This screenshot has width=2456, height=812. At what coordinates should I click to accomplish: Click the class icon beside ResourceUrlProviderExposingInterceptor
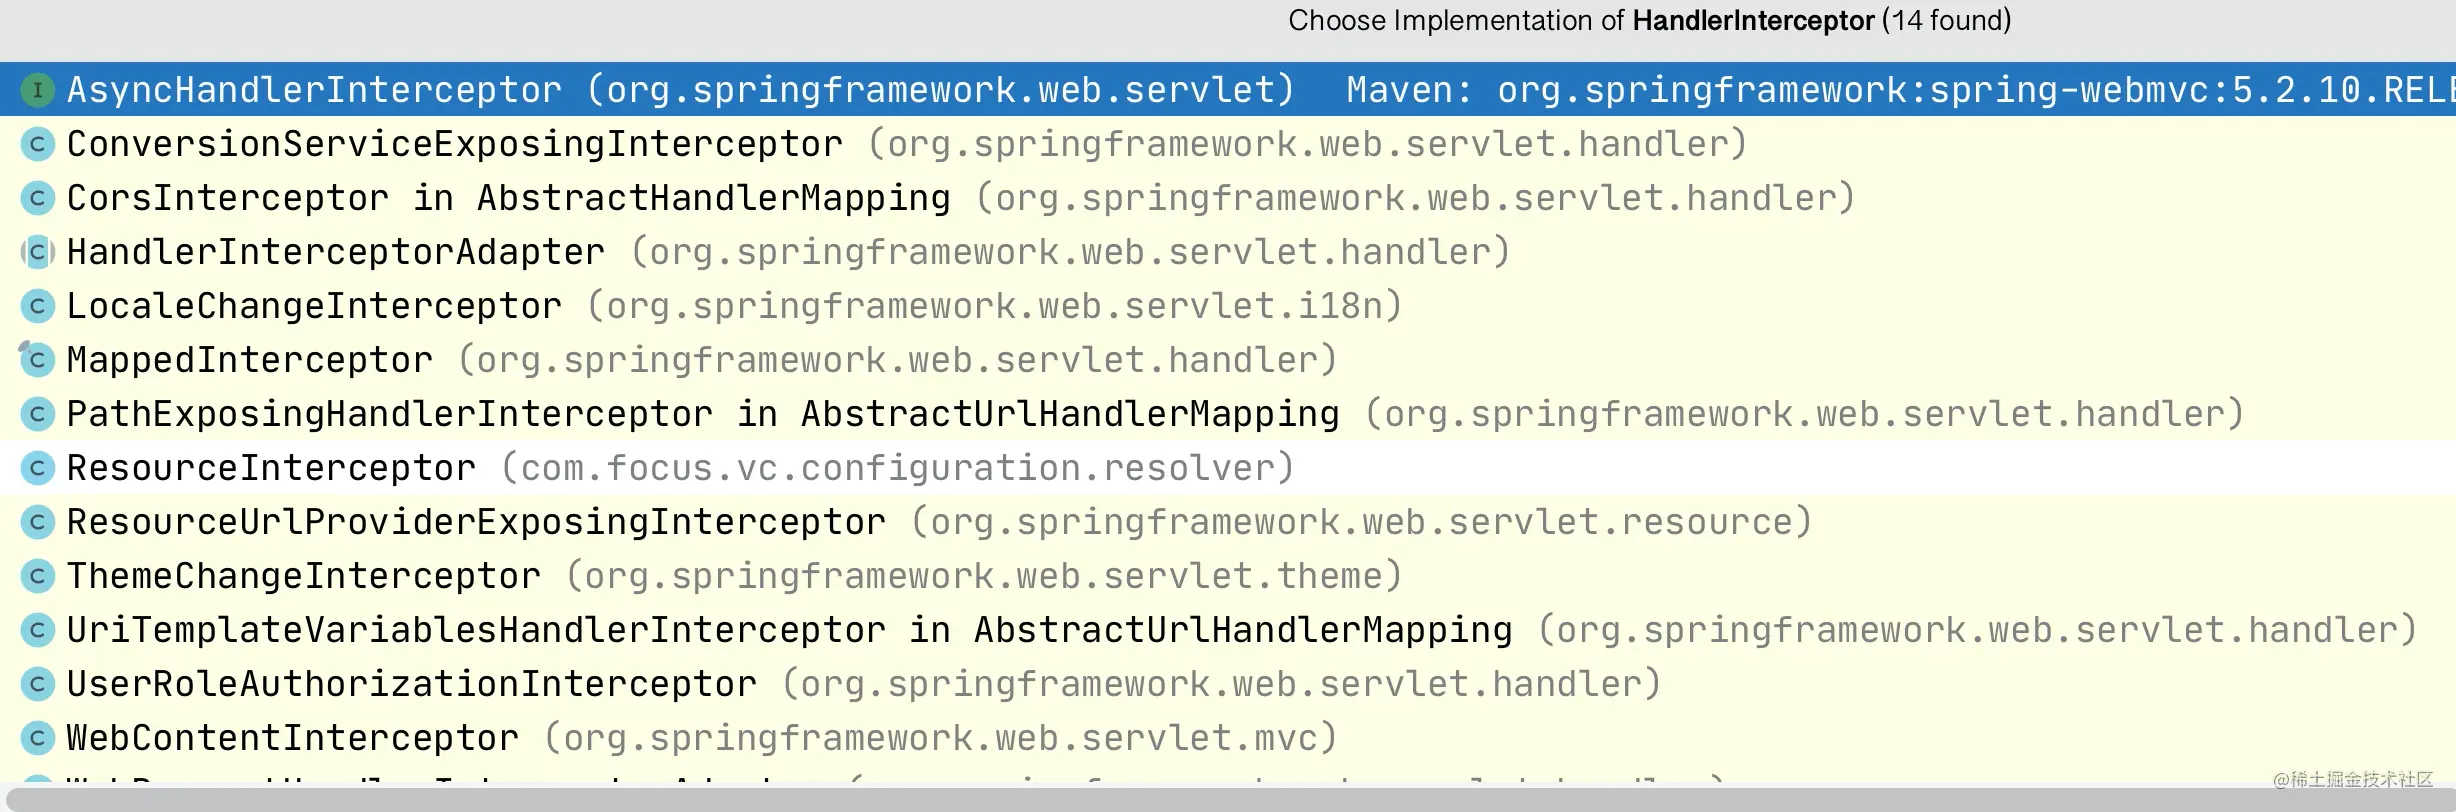[37, 522]
